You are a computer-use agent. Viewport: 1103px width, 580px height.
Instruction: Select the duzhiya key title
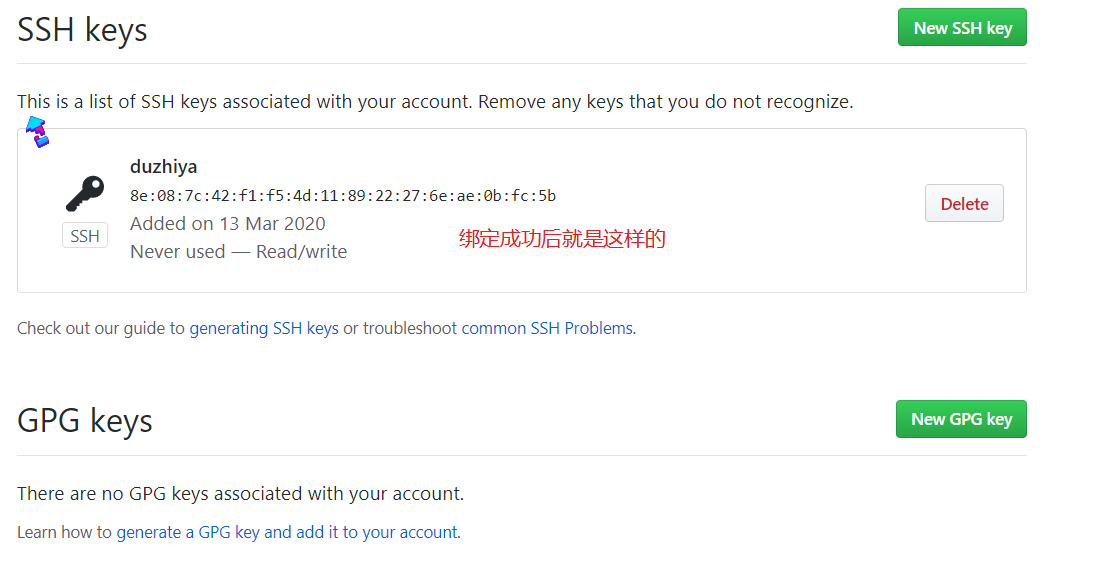click(163, 167)
